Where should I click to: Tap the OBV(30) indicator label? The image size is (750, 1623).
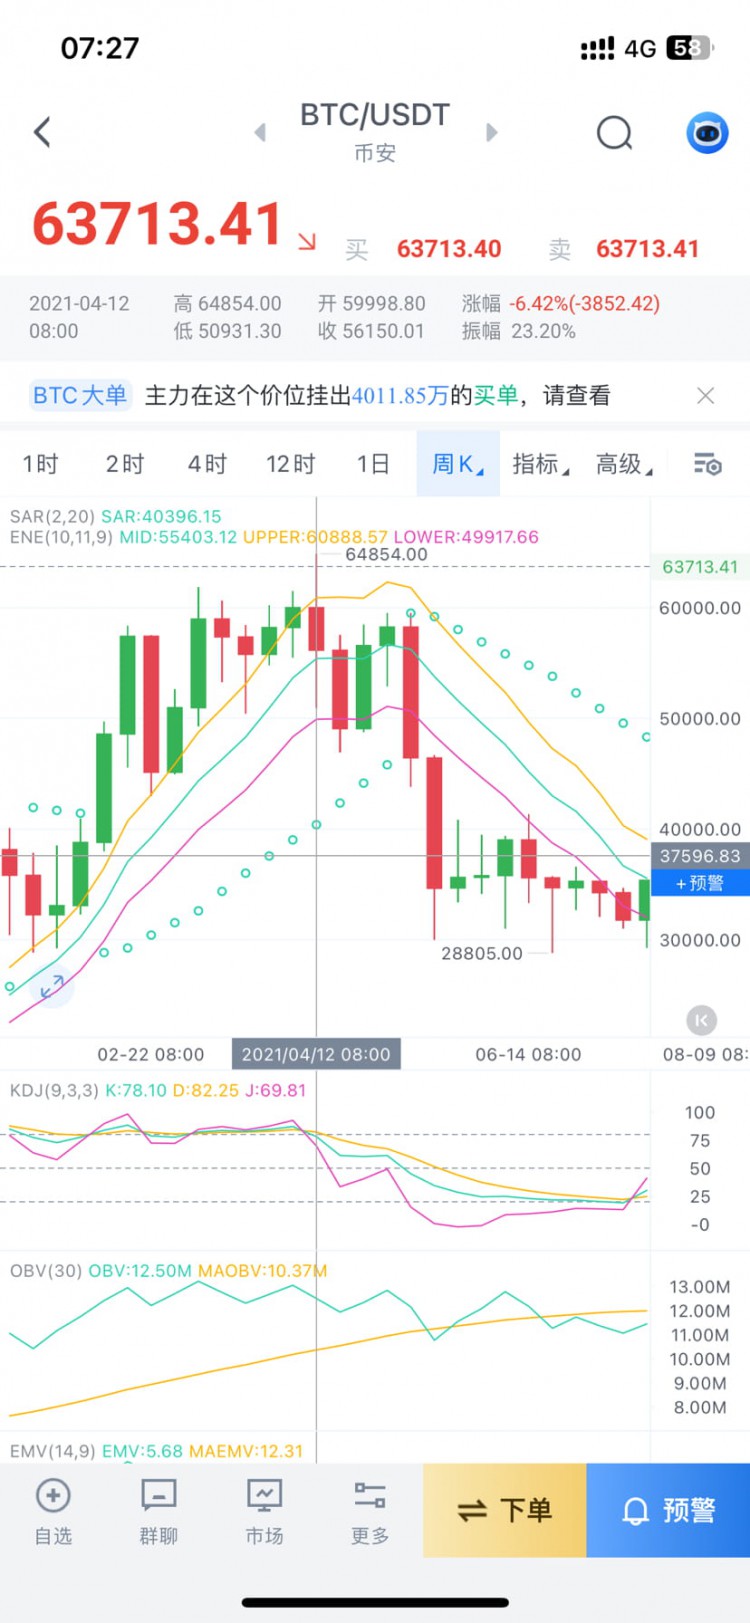46,1271
